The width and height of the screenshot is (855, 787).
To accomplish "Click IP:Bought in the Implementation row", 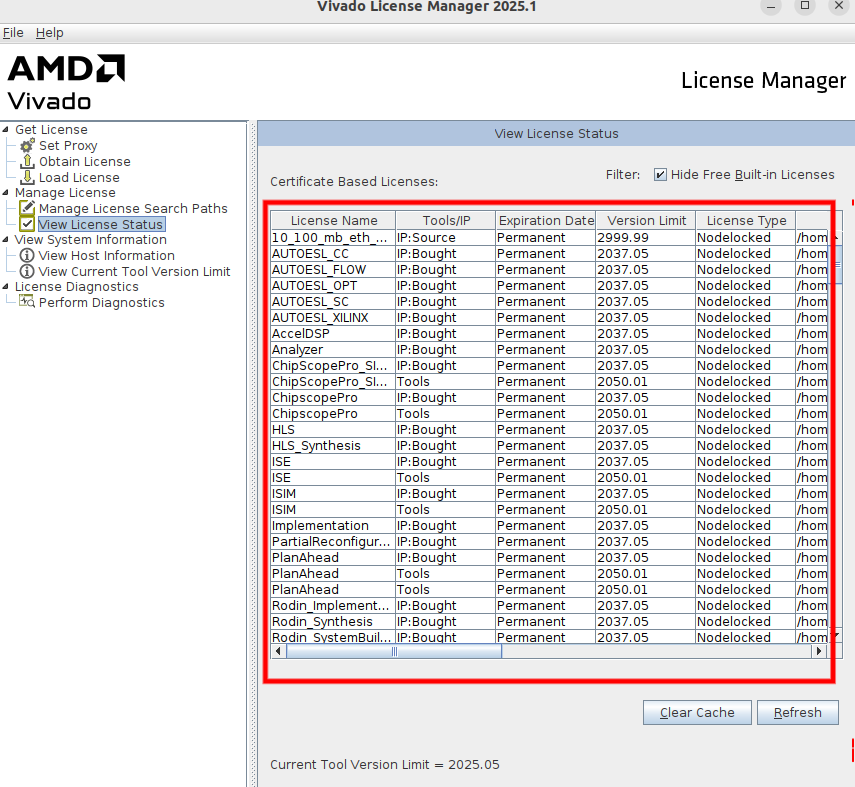I will click(x=446, y=525).
